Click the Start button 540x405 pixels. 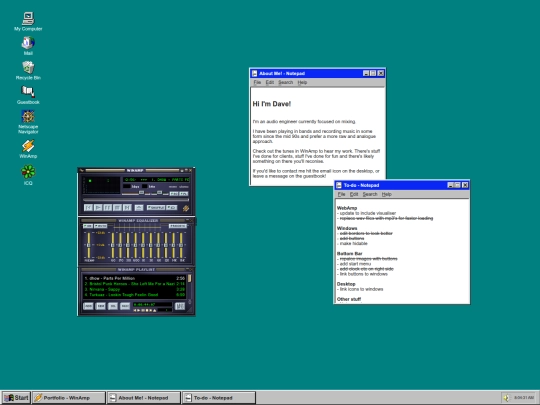tap(16, 398)
